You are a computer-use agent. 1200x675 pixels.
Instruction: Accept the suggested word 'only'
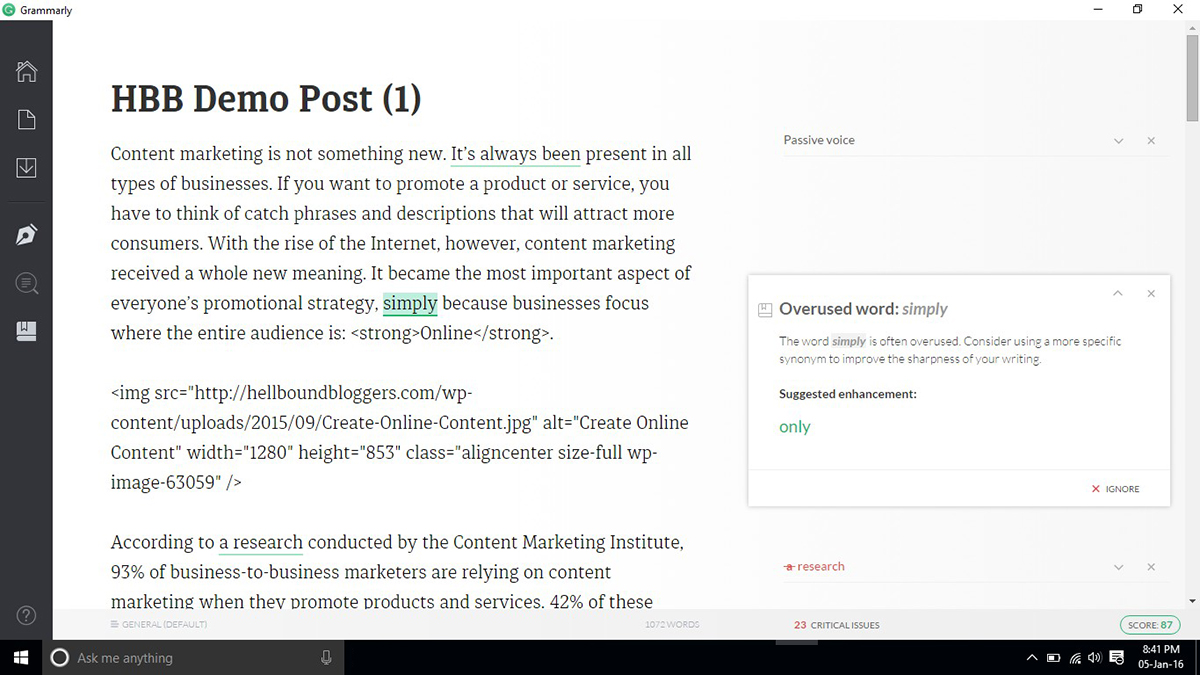(795, 427)
